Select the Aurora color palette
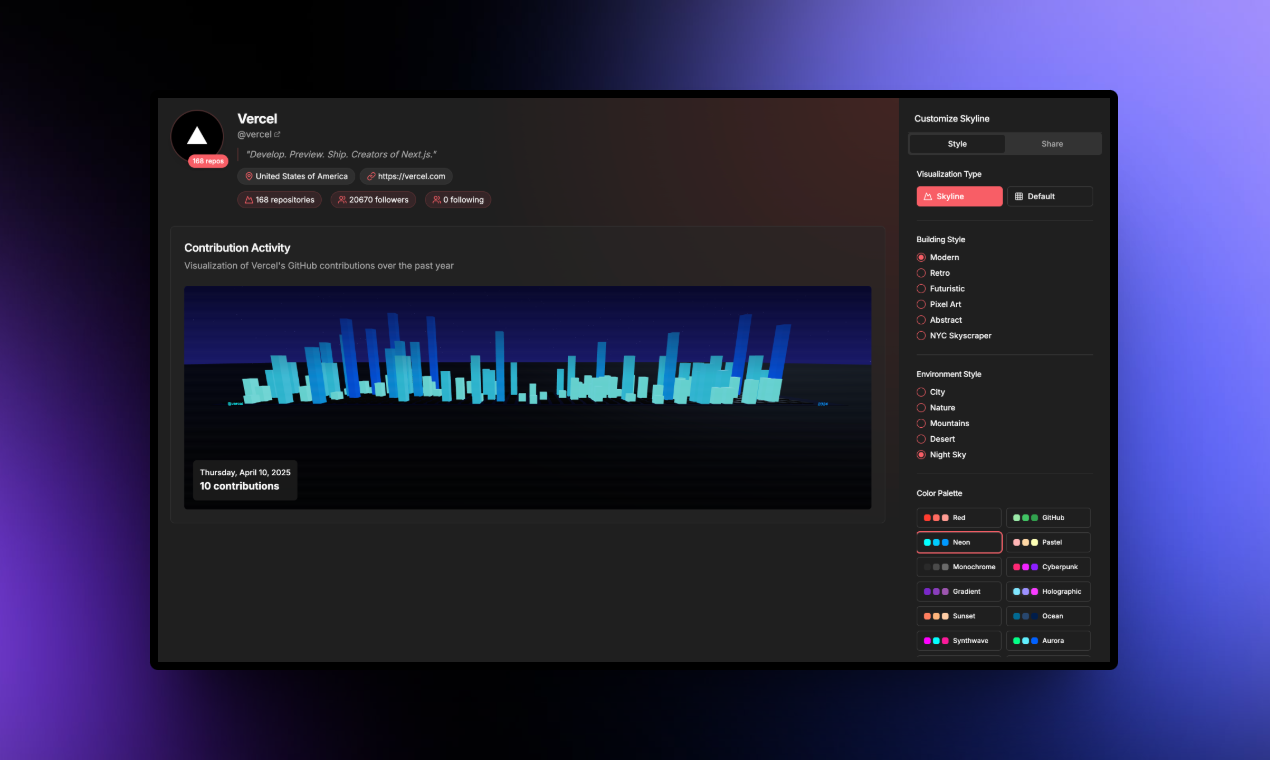 1048,640
